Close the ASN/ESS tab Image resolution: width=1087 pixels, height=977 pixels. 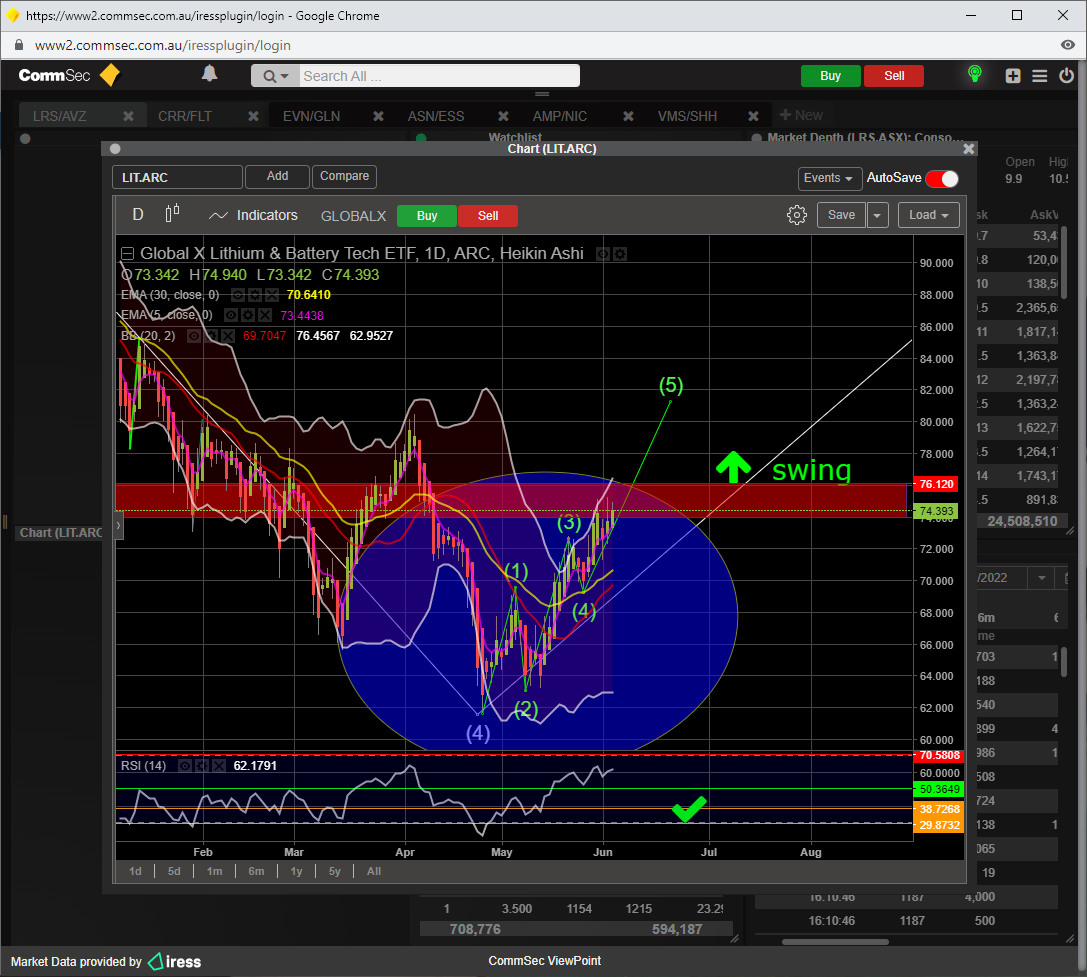coord(503,116)
